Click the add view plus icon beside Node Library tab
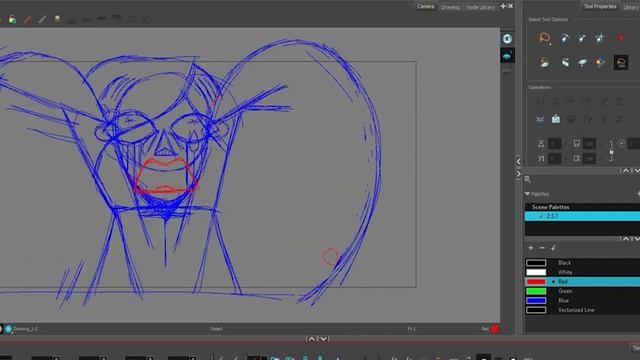The height and width of the screenshot is (360, 640). (x=503, y=6)
